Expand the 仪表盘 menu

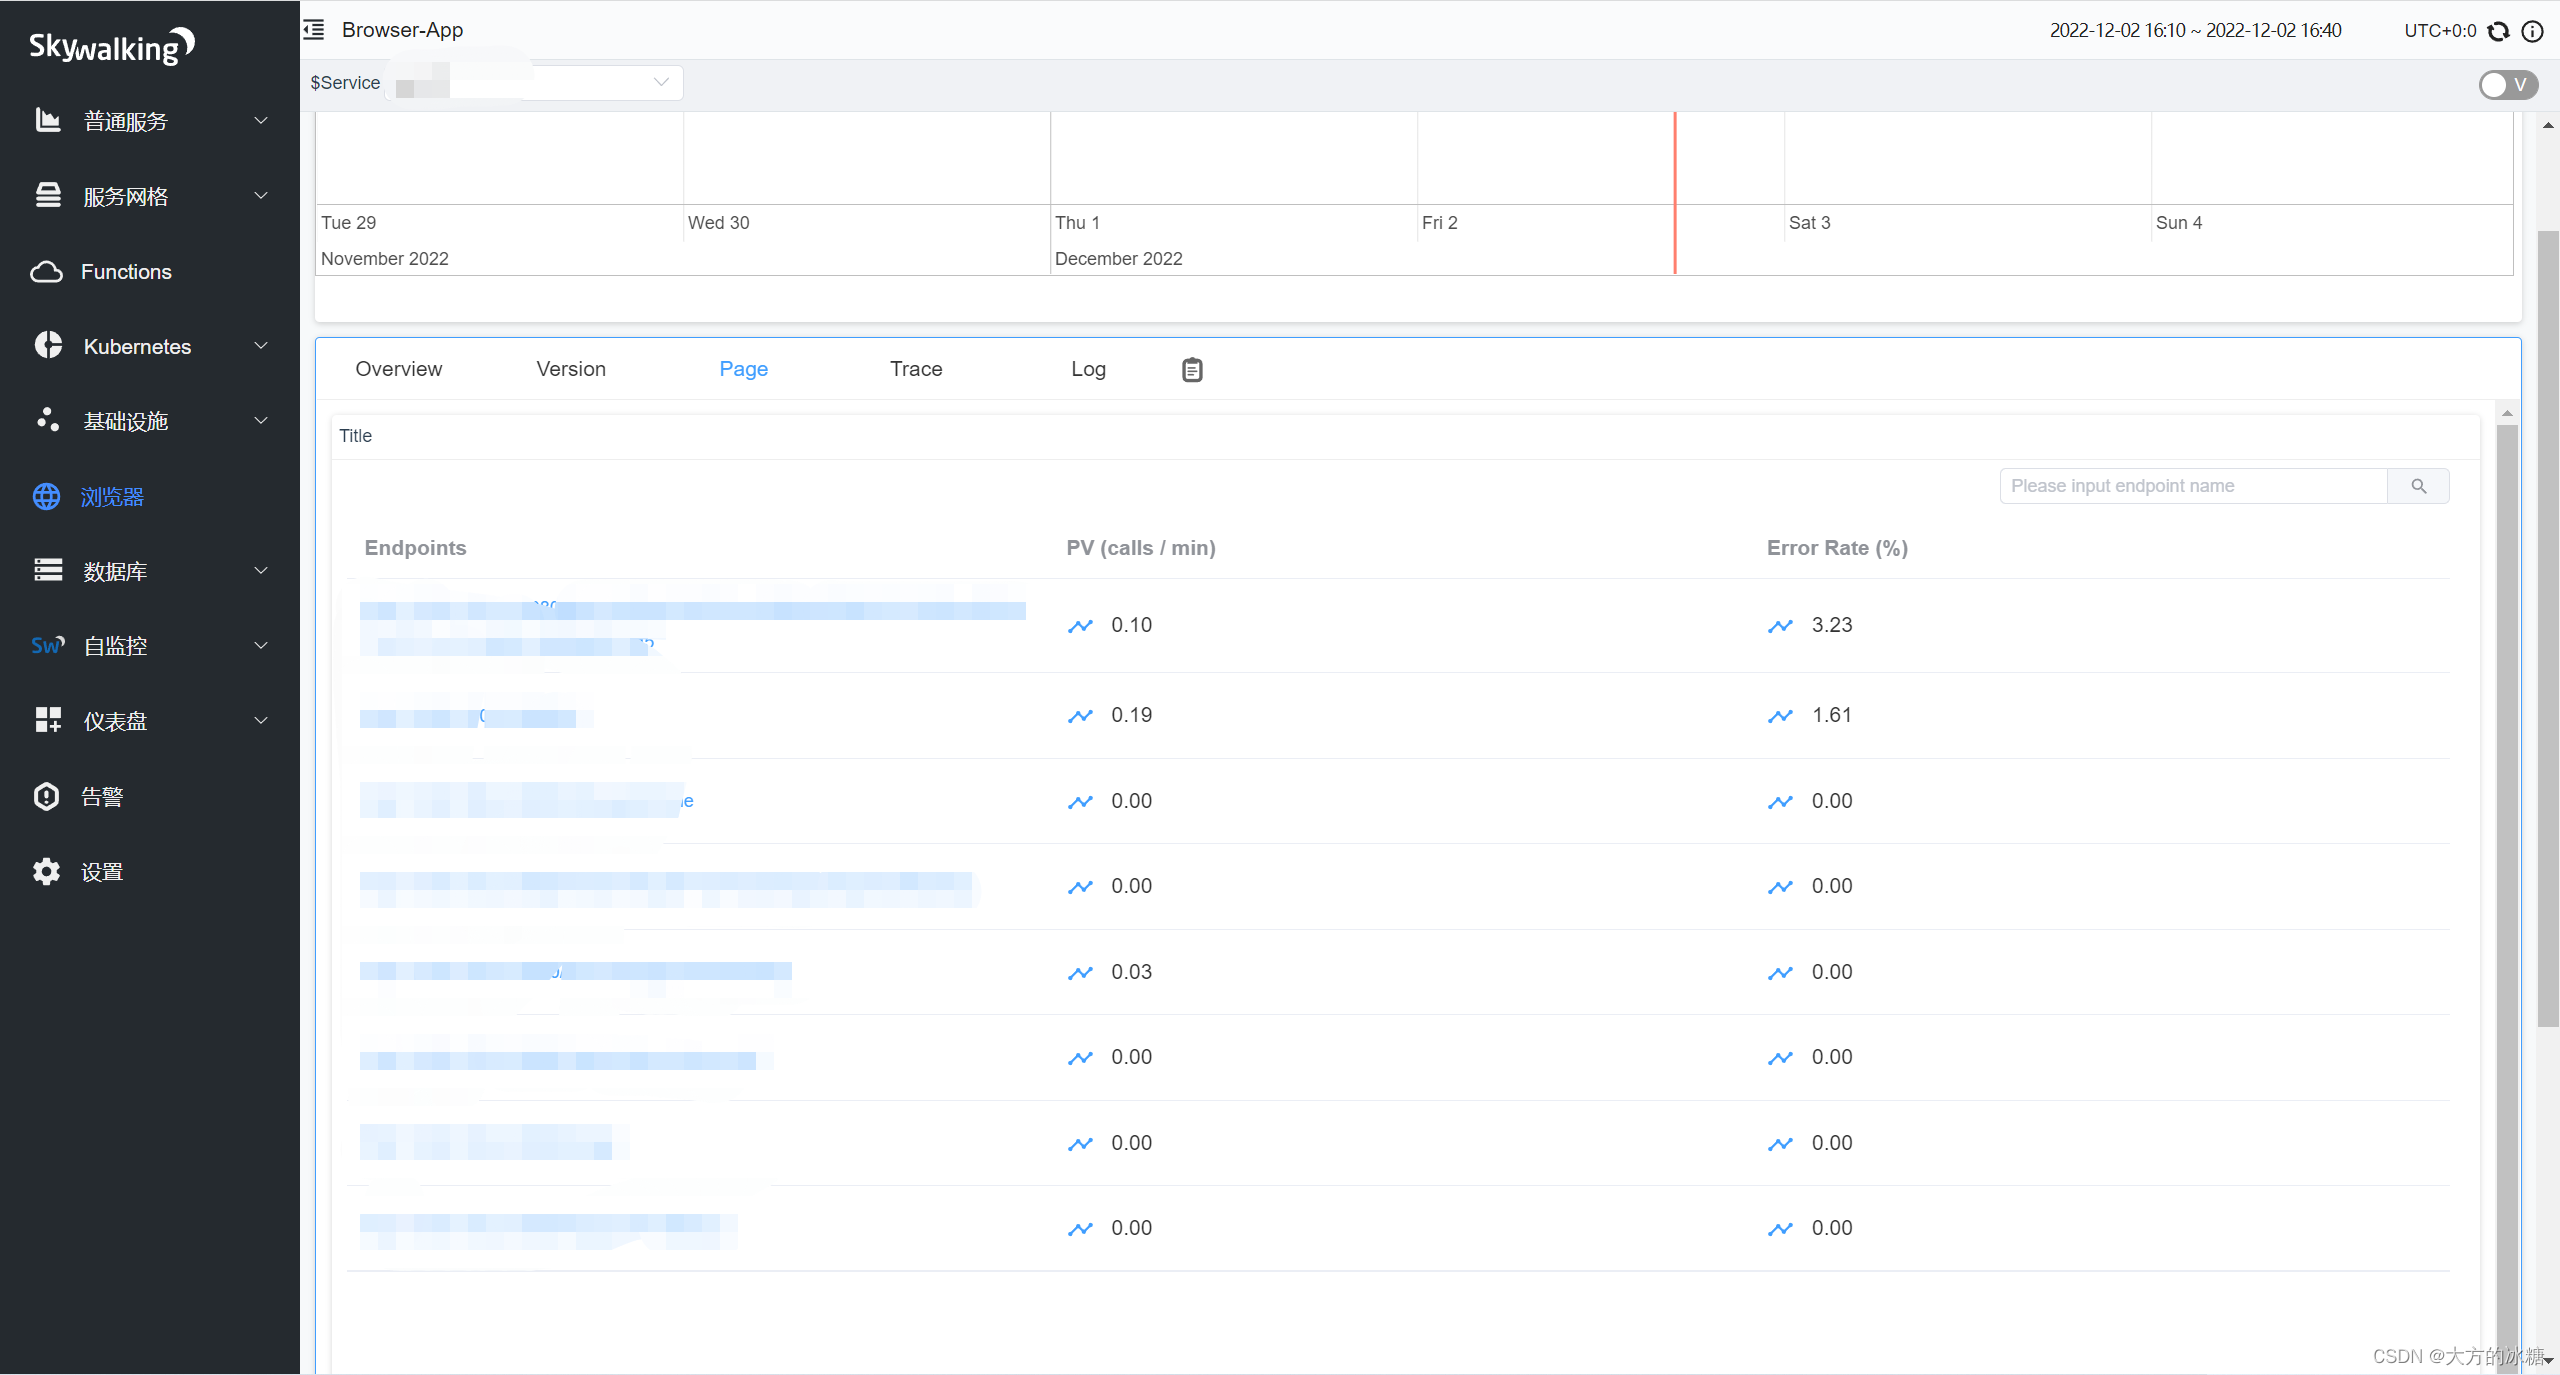click(x=114, y=720)
